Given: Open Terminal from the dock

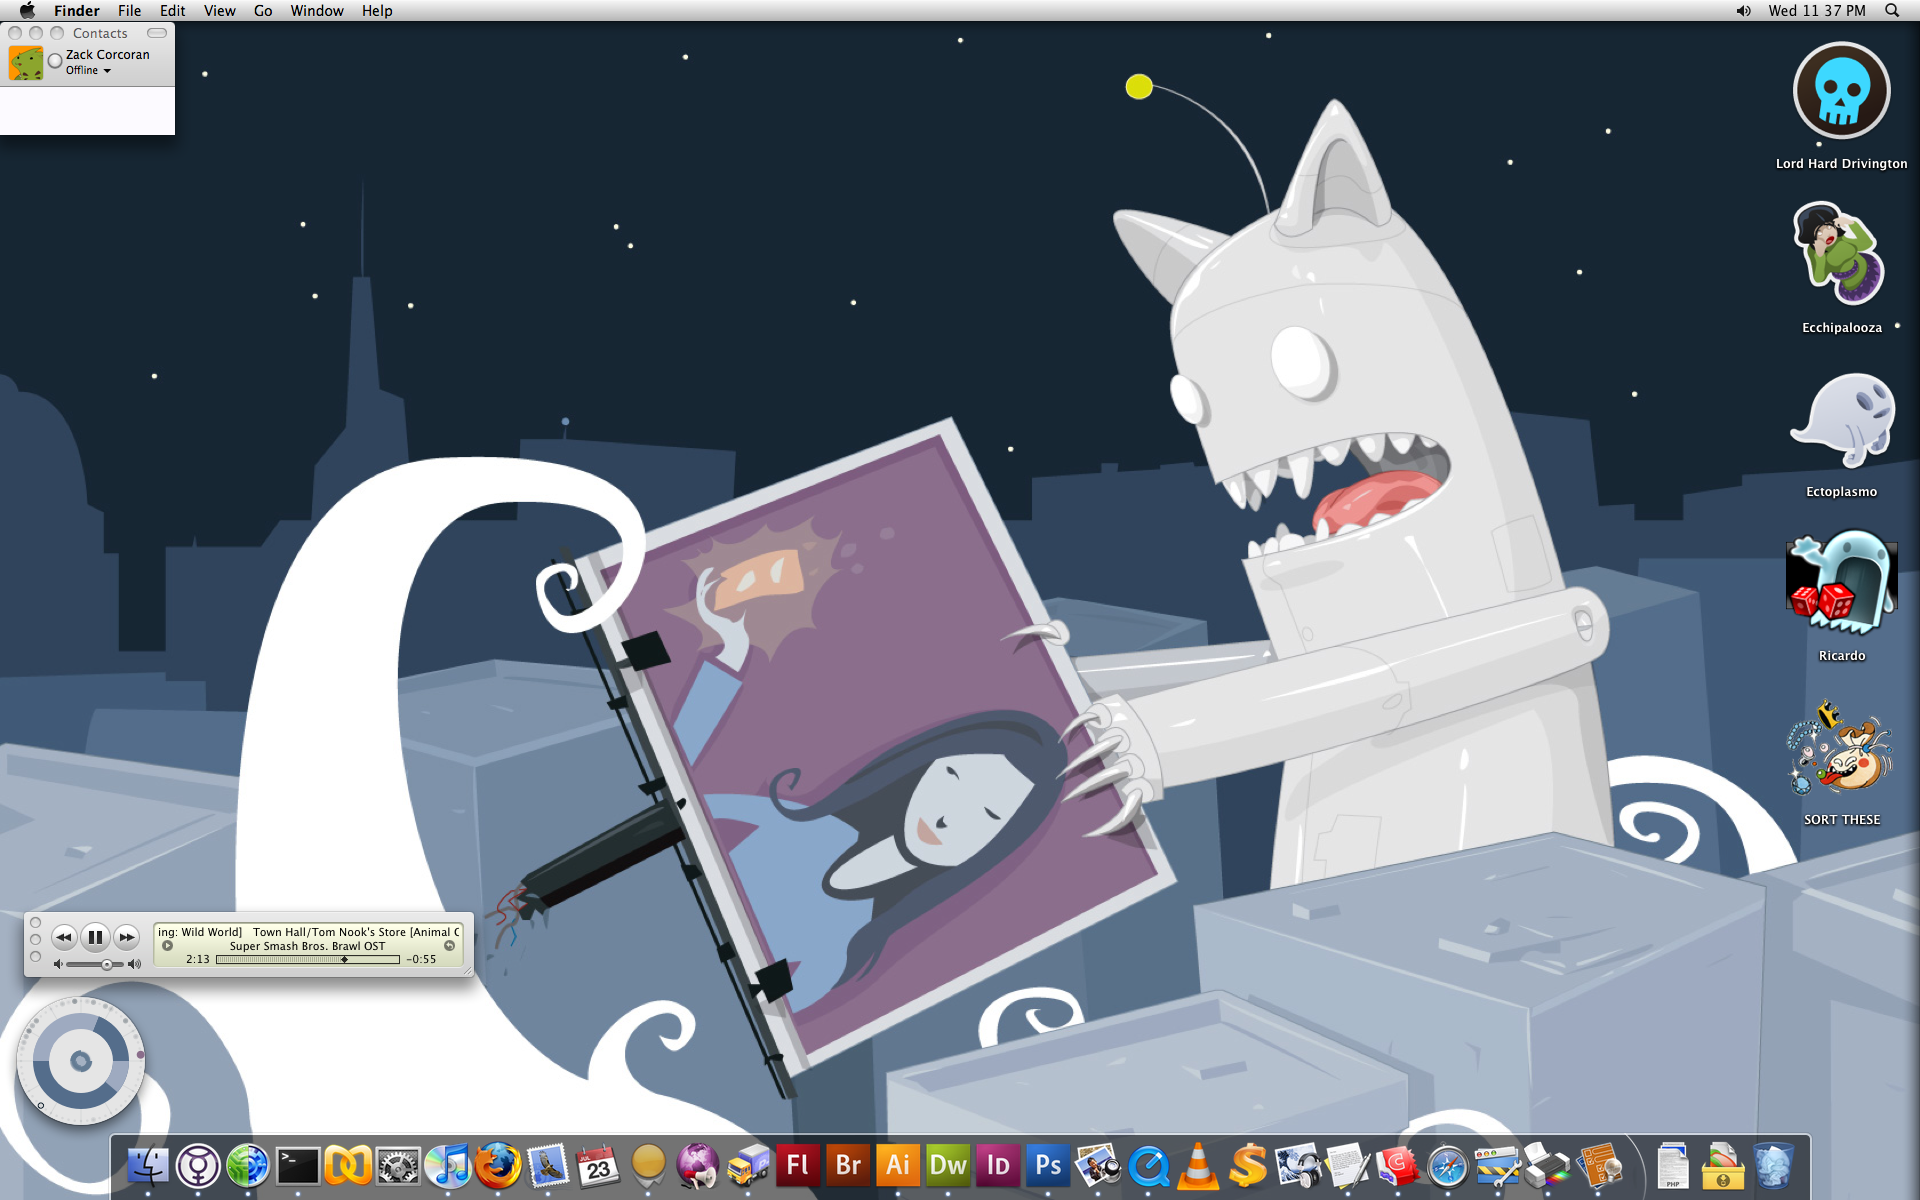Looking at the screenshot, I should pyautogui.click(x=298, y=1165).
